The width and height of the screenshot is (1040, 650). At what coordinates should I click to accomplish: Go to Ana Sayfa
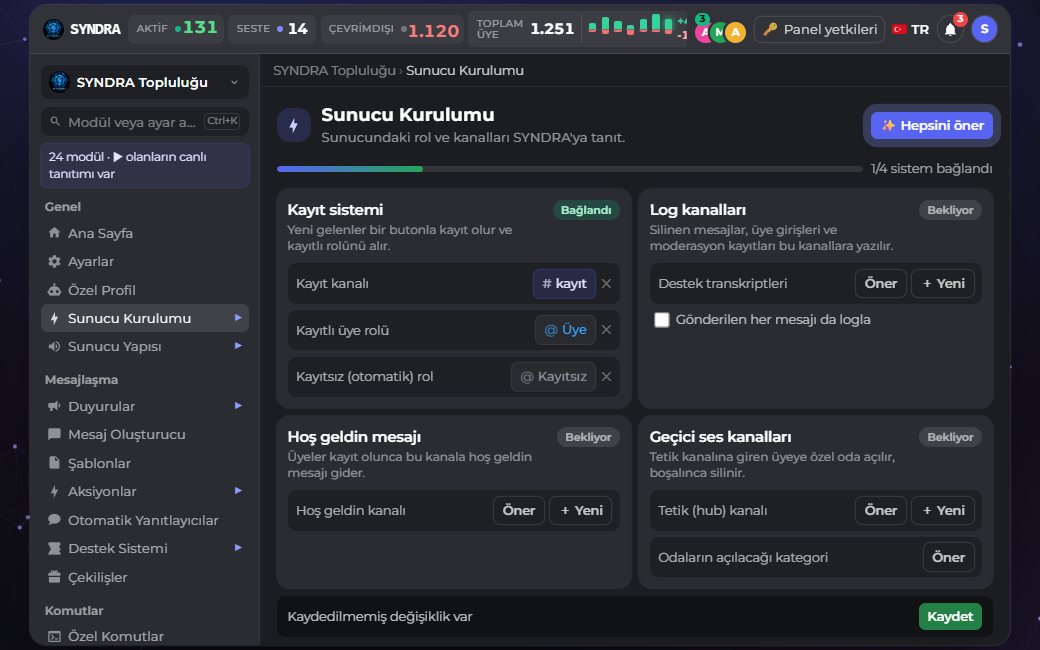(145, 233)
